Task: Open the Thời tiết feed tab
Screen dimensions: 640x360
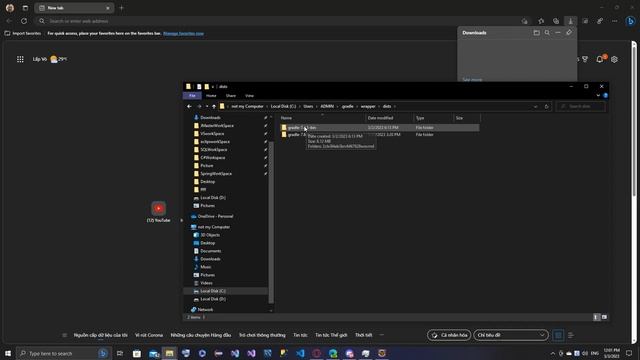Action: pyautogui.click(x=363, y=335)
